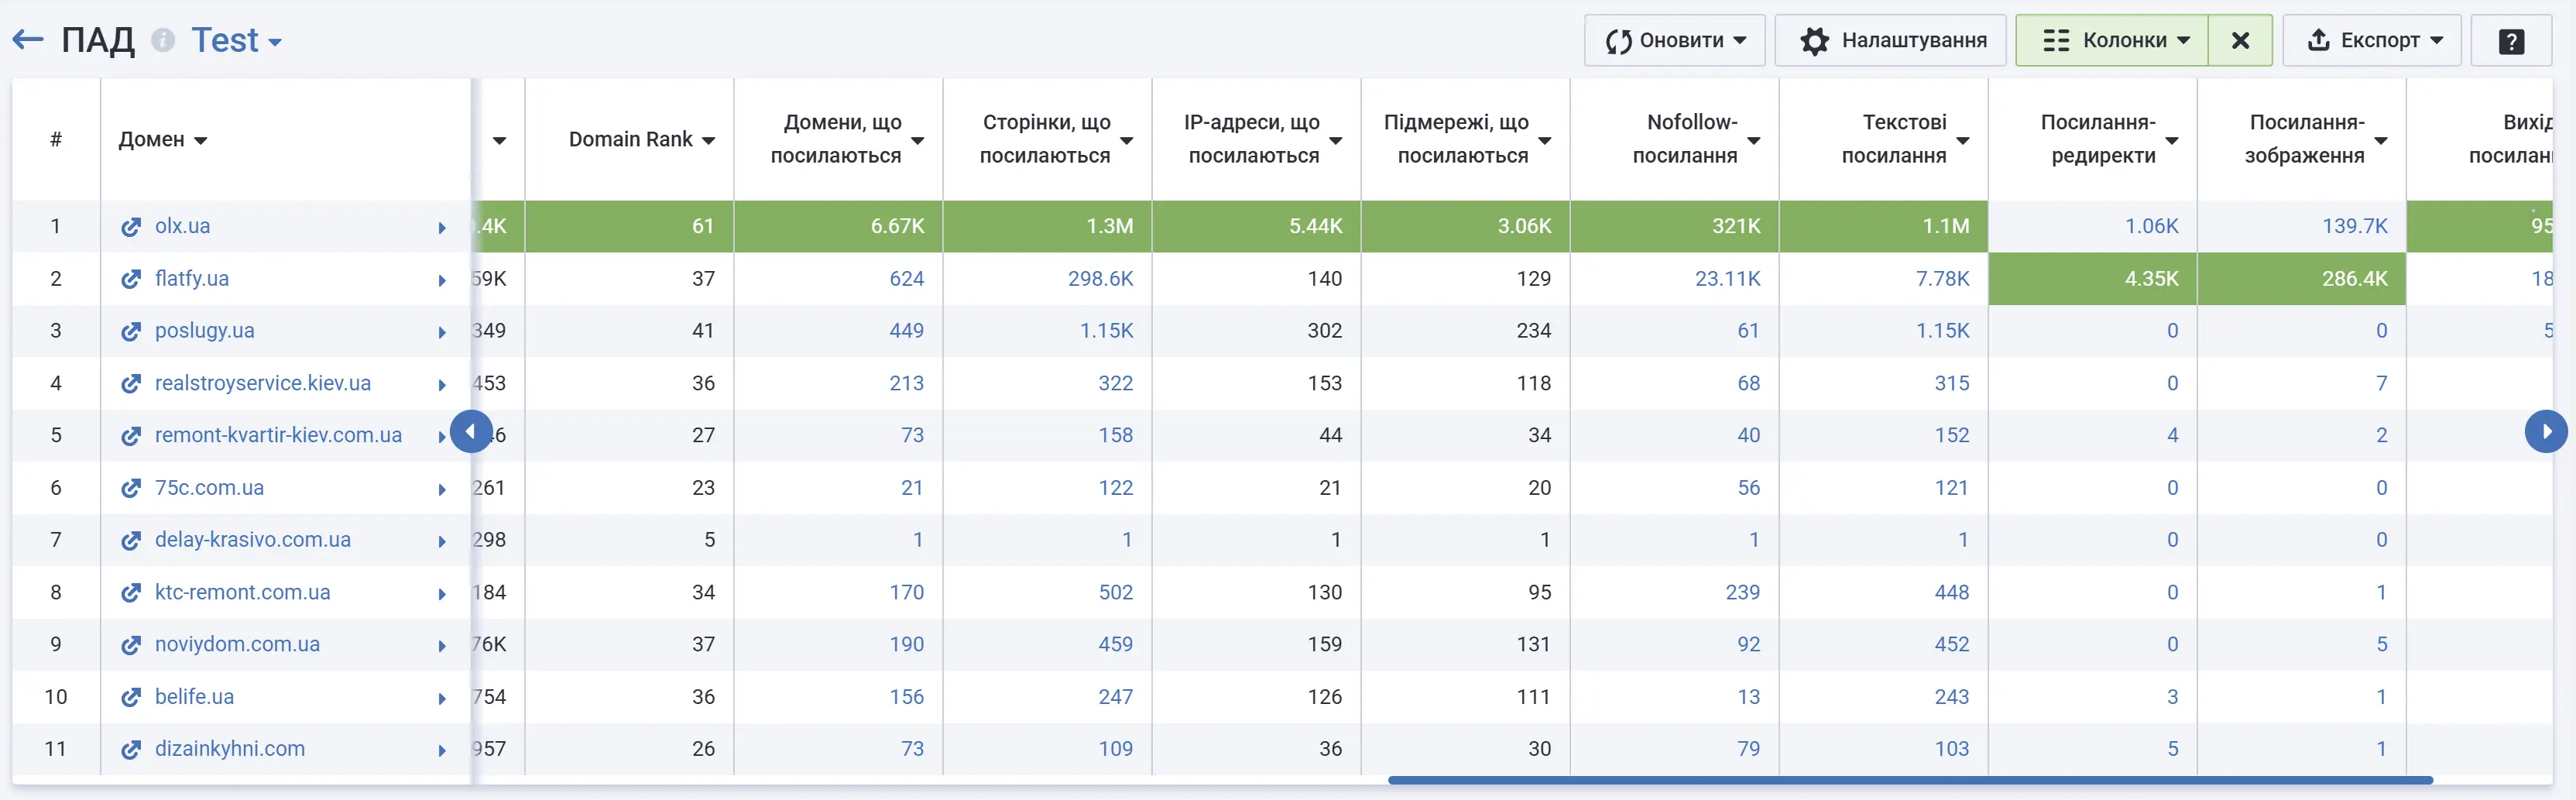Image resolution: width=2576 pixels, height=800 pixels.
Task: Click the external link icon beside olx.ua
Action: (131, 226)
